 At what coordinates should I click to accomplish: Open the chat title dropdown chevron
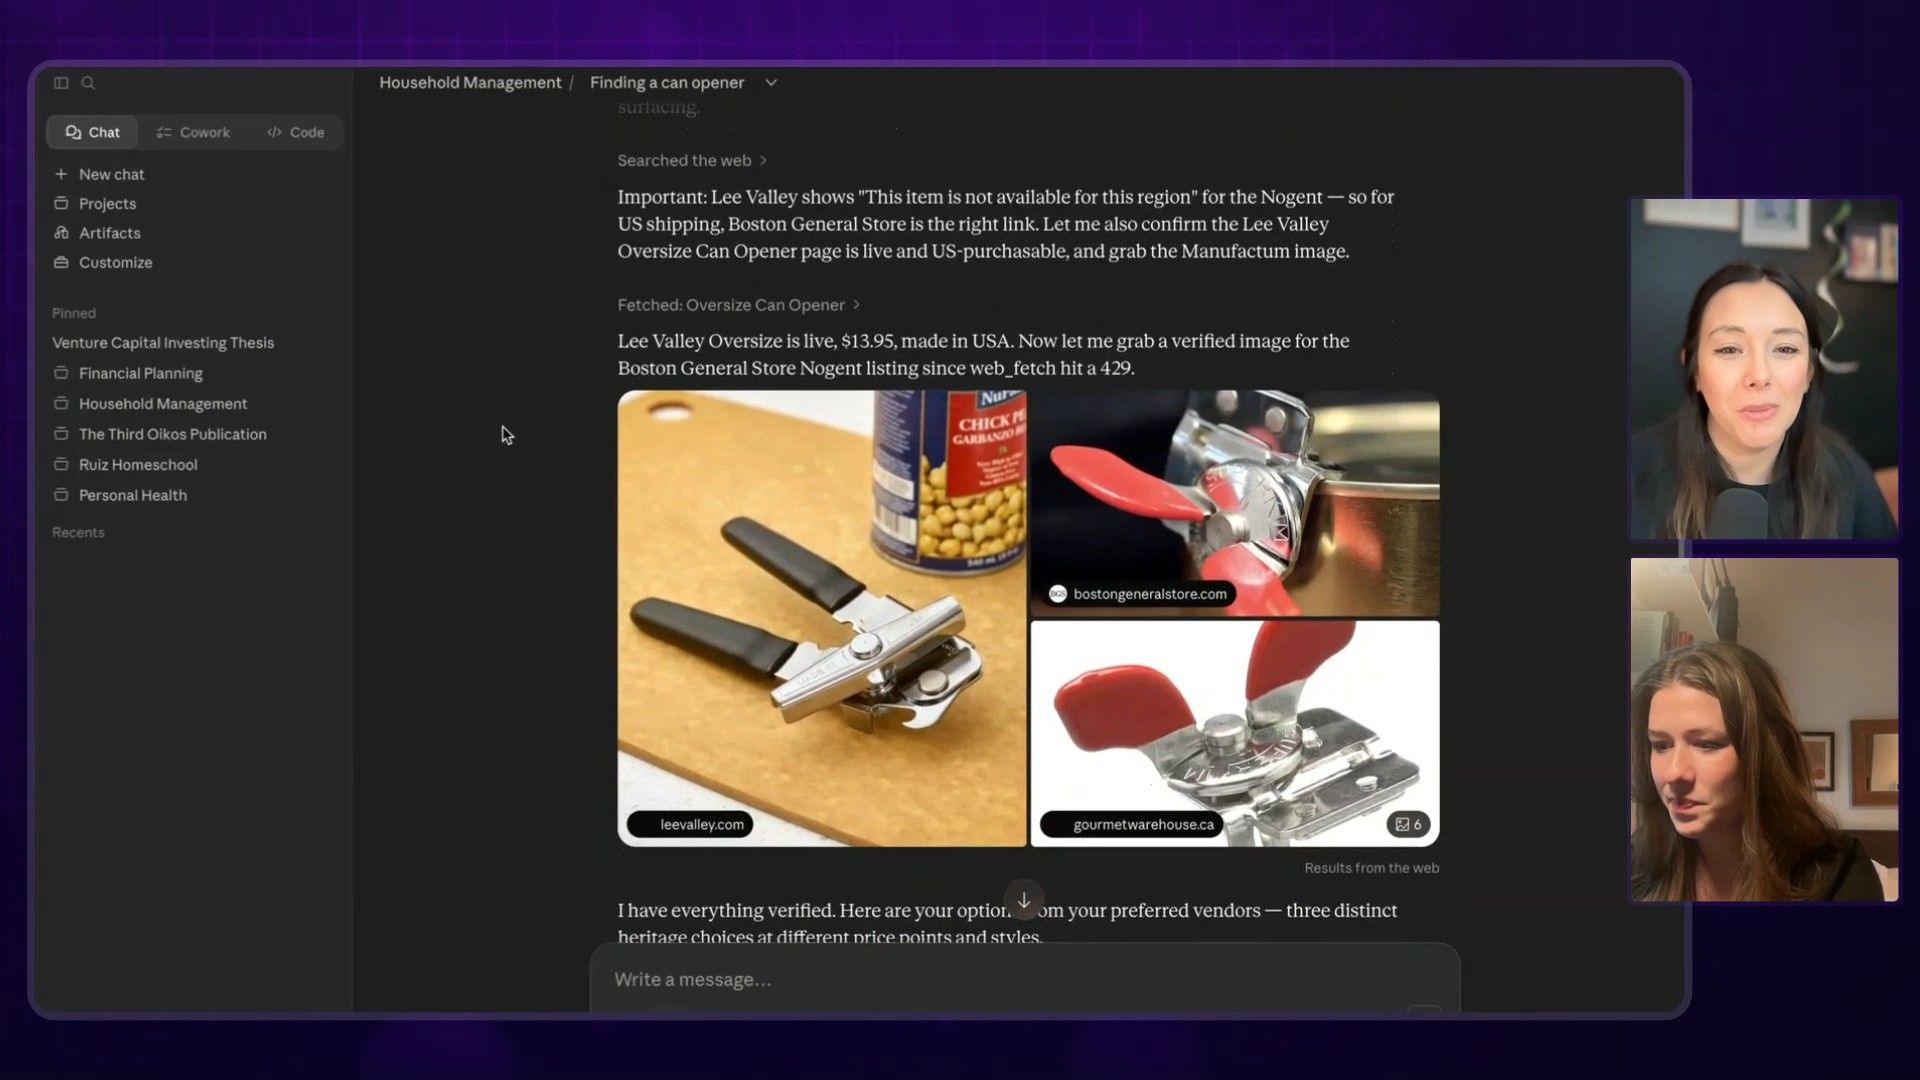click(x=771, y=83)
